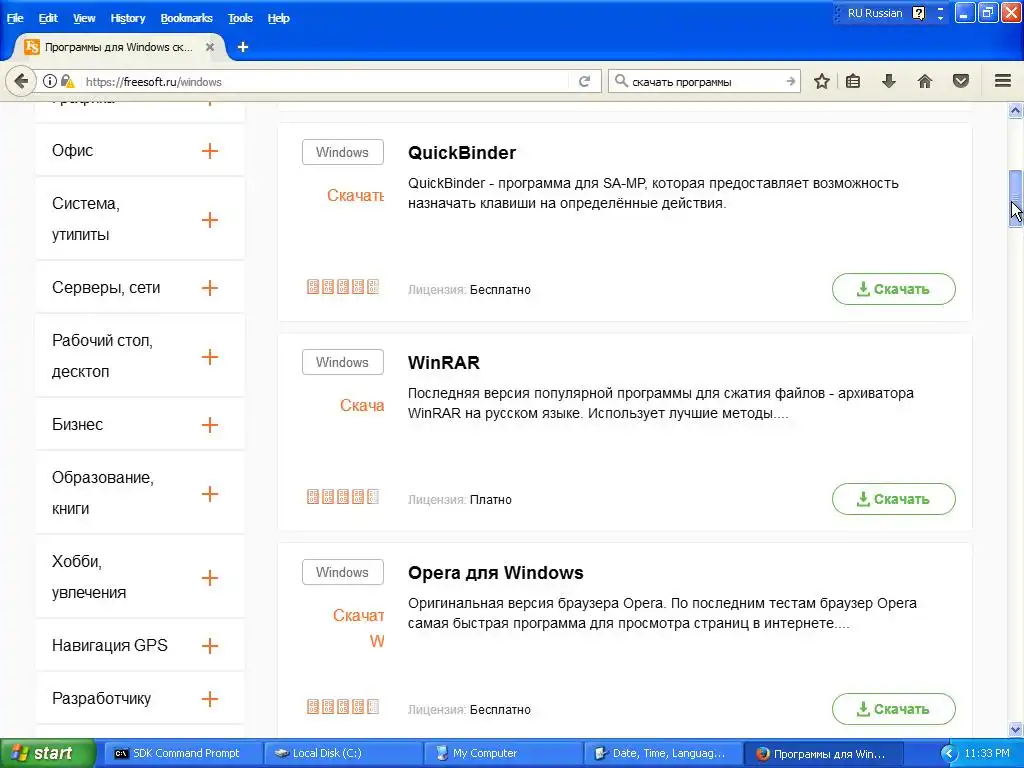Go to the Firefox home page icon

pos(925,81)
